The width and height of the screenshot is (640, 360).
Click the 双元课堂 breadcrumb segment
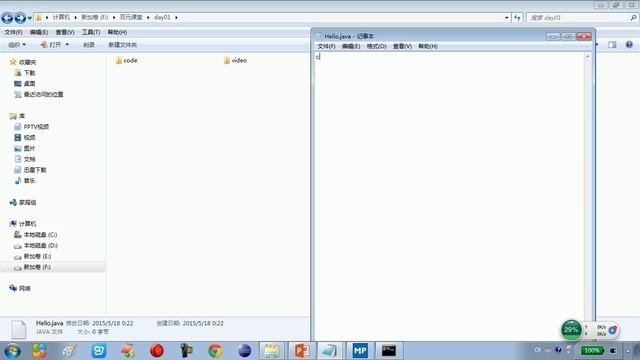pyautogui.click(x=131, y=17)
